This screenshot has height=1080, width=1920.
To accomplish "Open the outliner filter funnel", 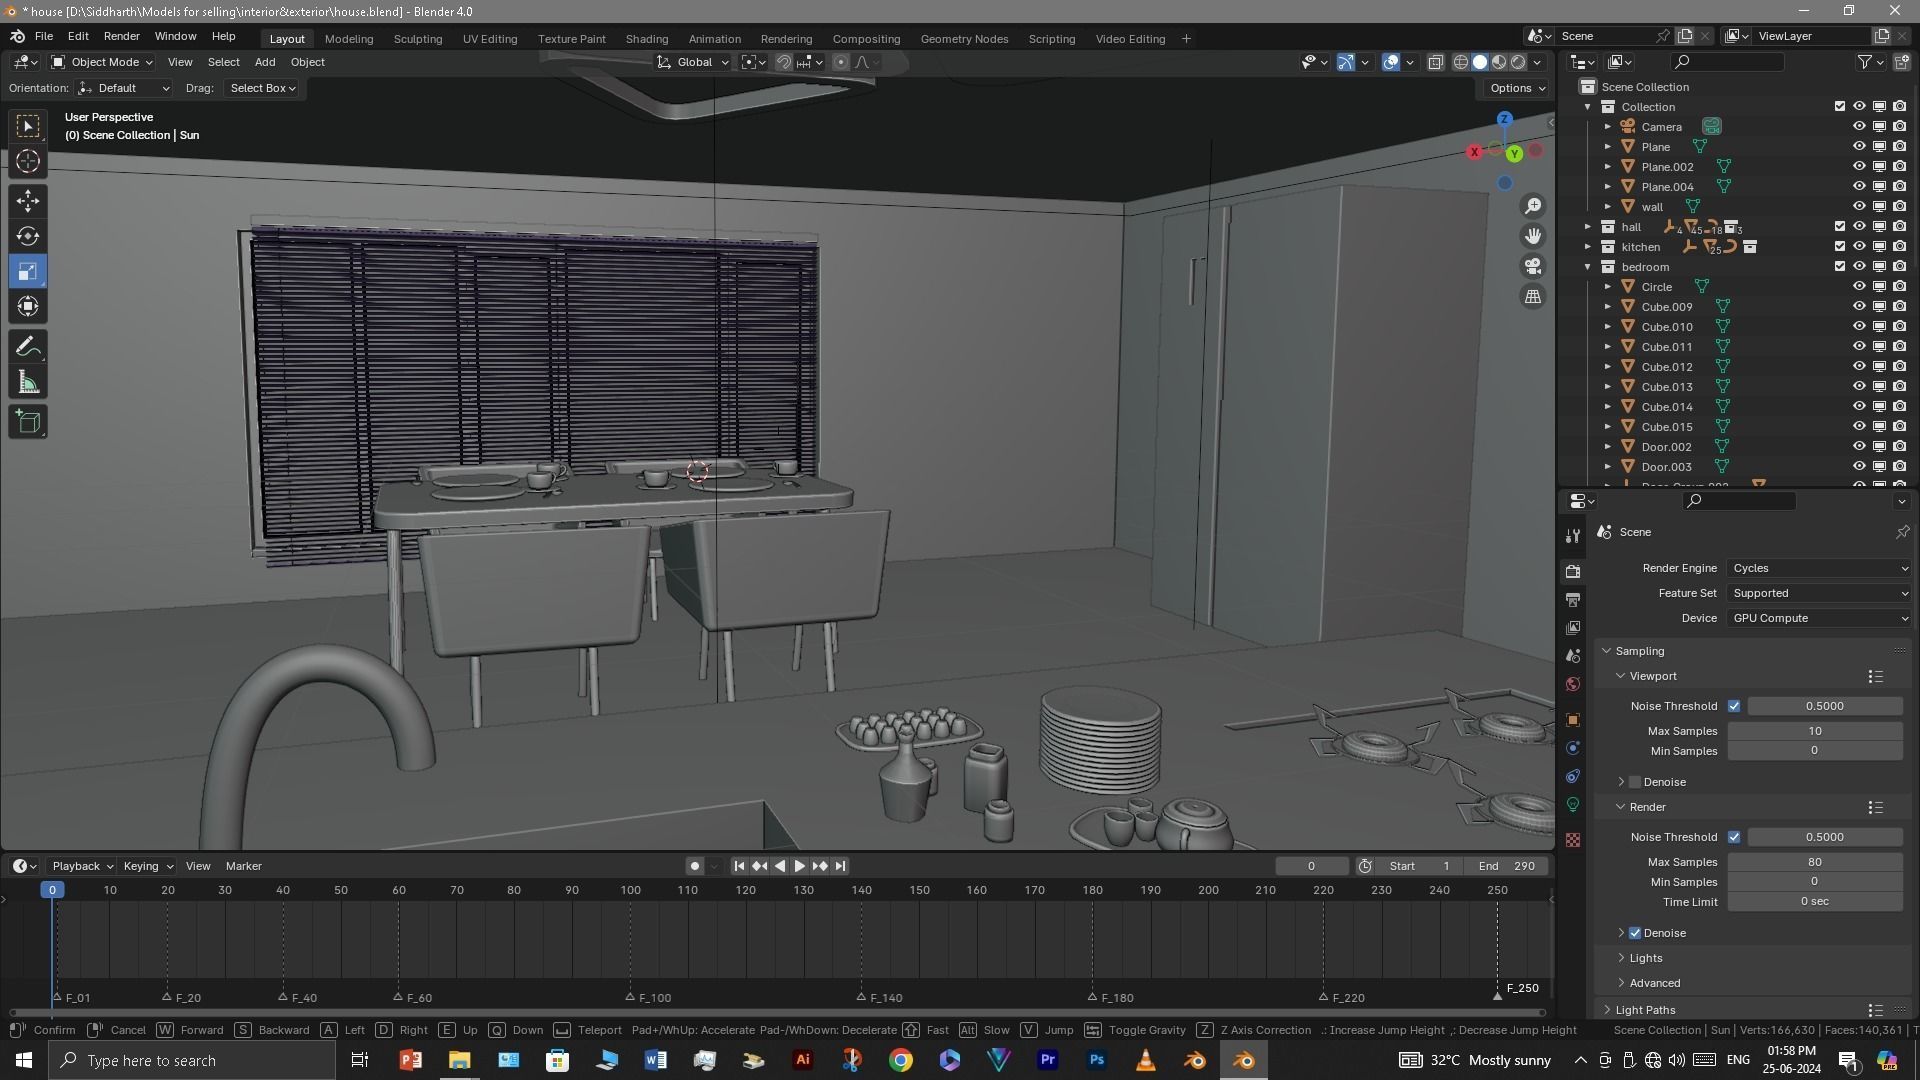I will pyautogui.click(x=1870, y=62).
